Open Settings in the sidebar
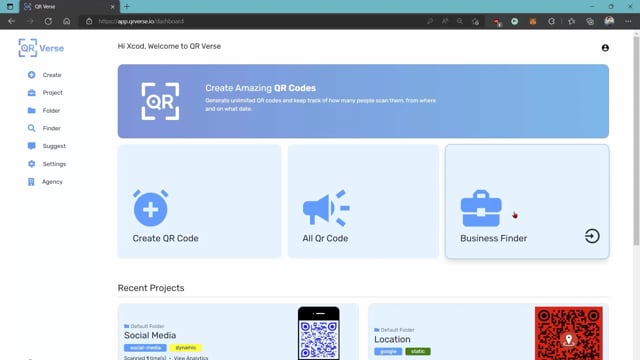The width and height of the screenshot is (640, 360). coord(54,164)
